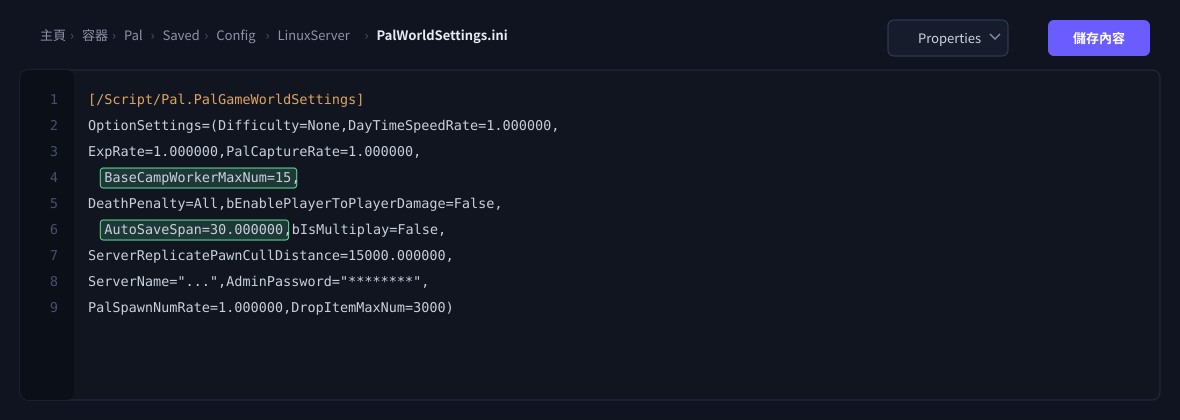Select highlighted AutoSaveSpan=30.000000 setting
The width and height of the screenshot is (1180, 420).
(x=195, y=229)
